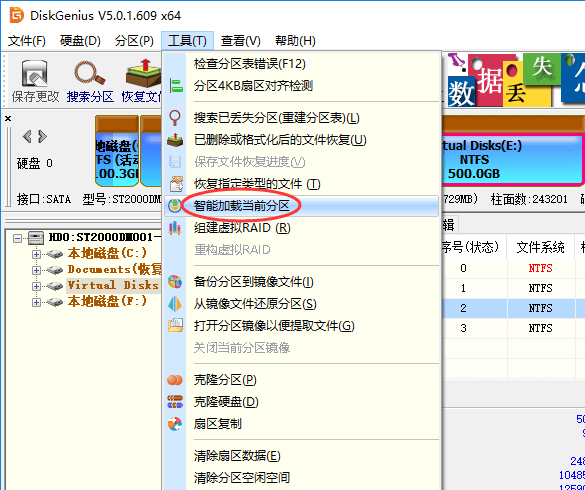Expand the 本地磁盘(F:) tree node
The image size is (585, 490).
pyautogui.click(x=36, y=302)
